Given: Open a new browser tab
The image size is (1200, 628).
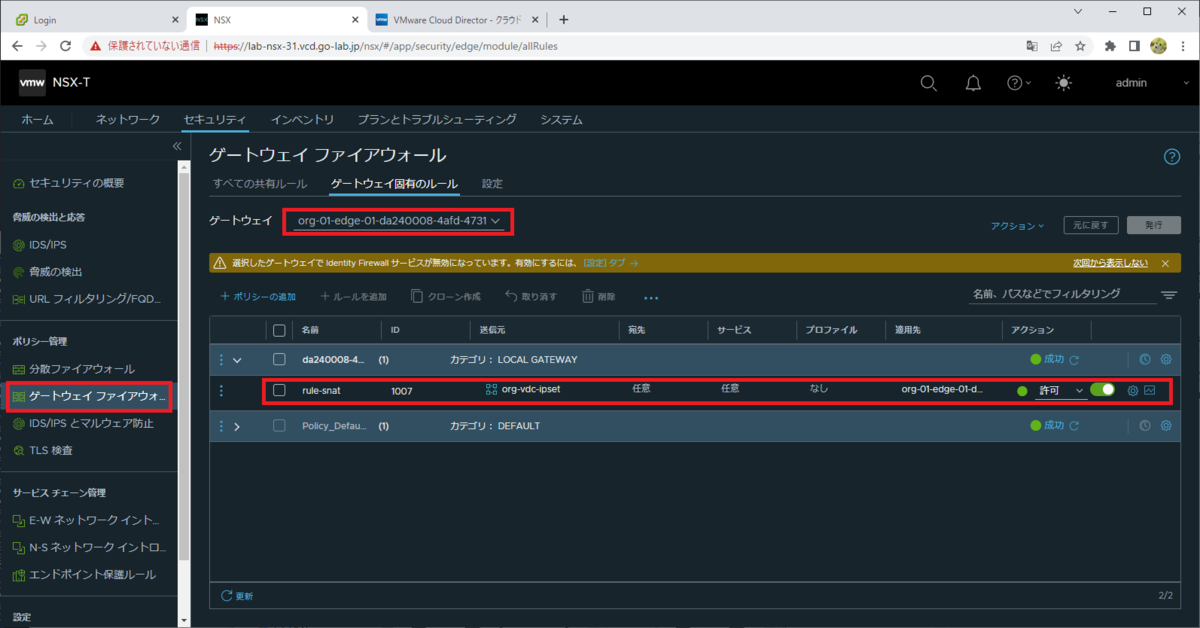Looking at the screenshot, I should [x=564, y=19].
